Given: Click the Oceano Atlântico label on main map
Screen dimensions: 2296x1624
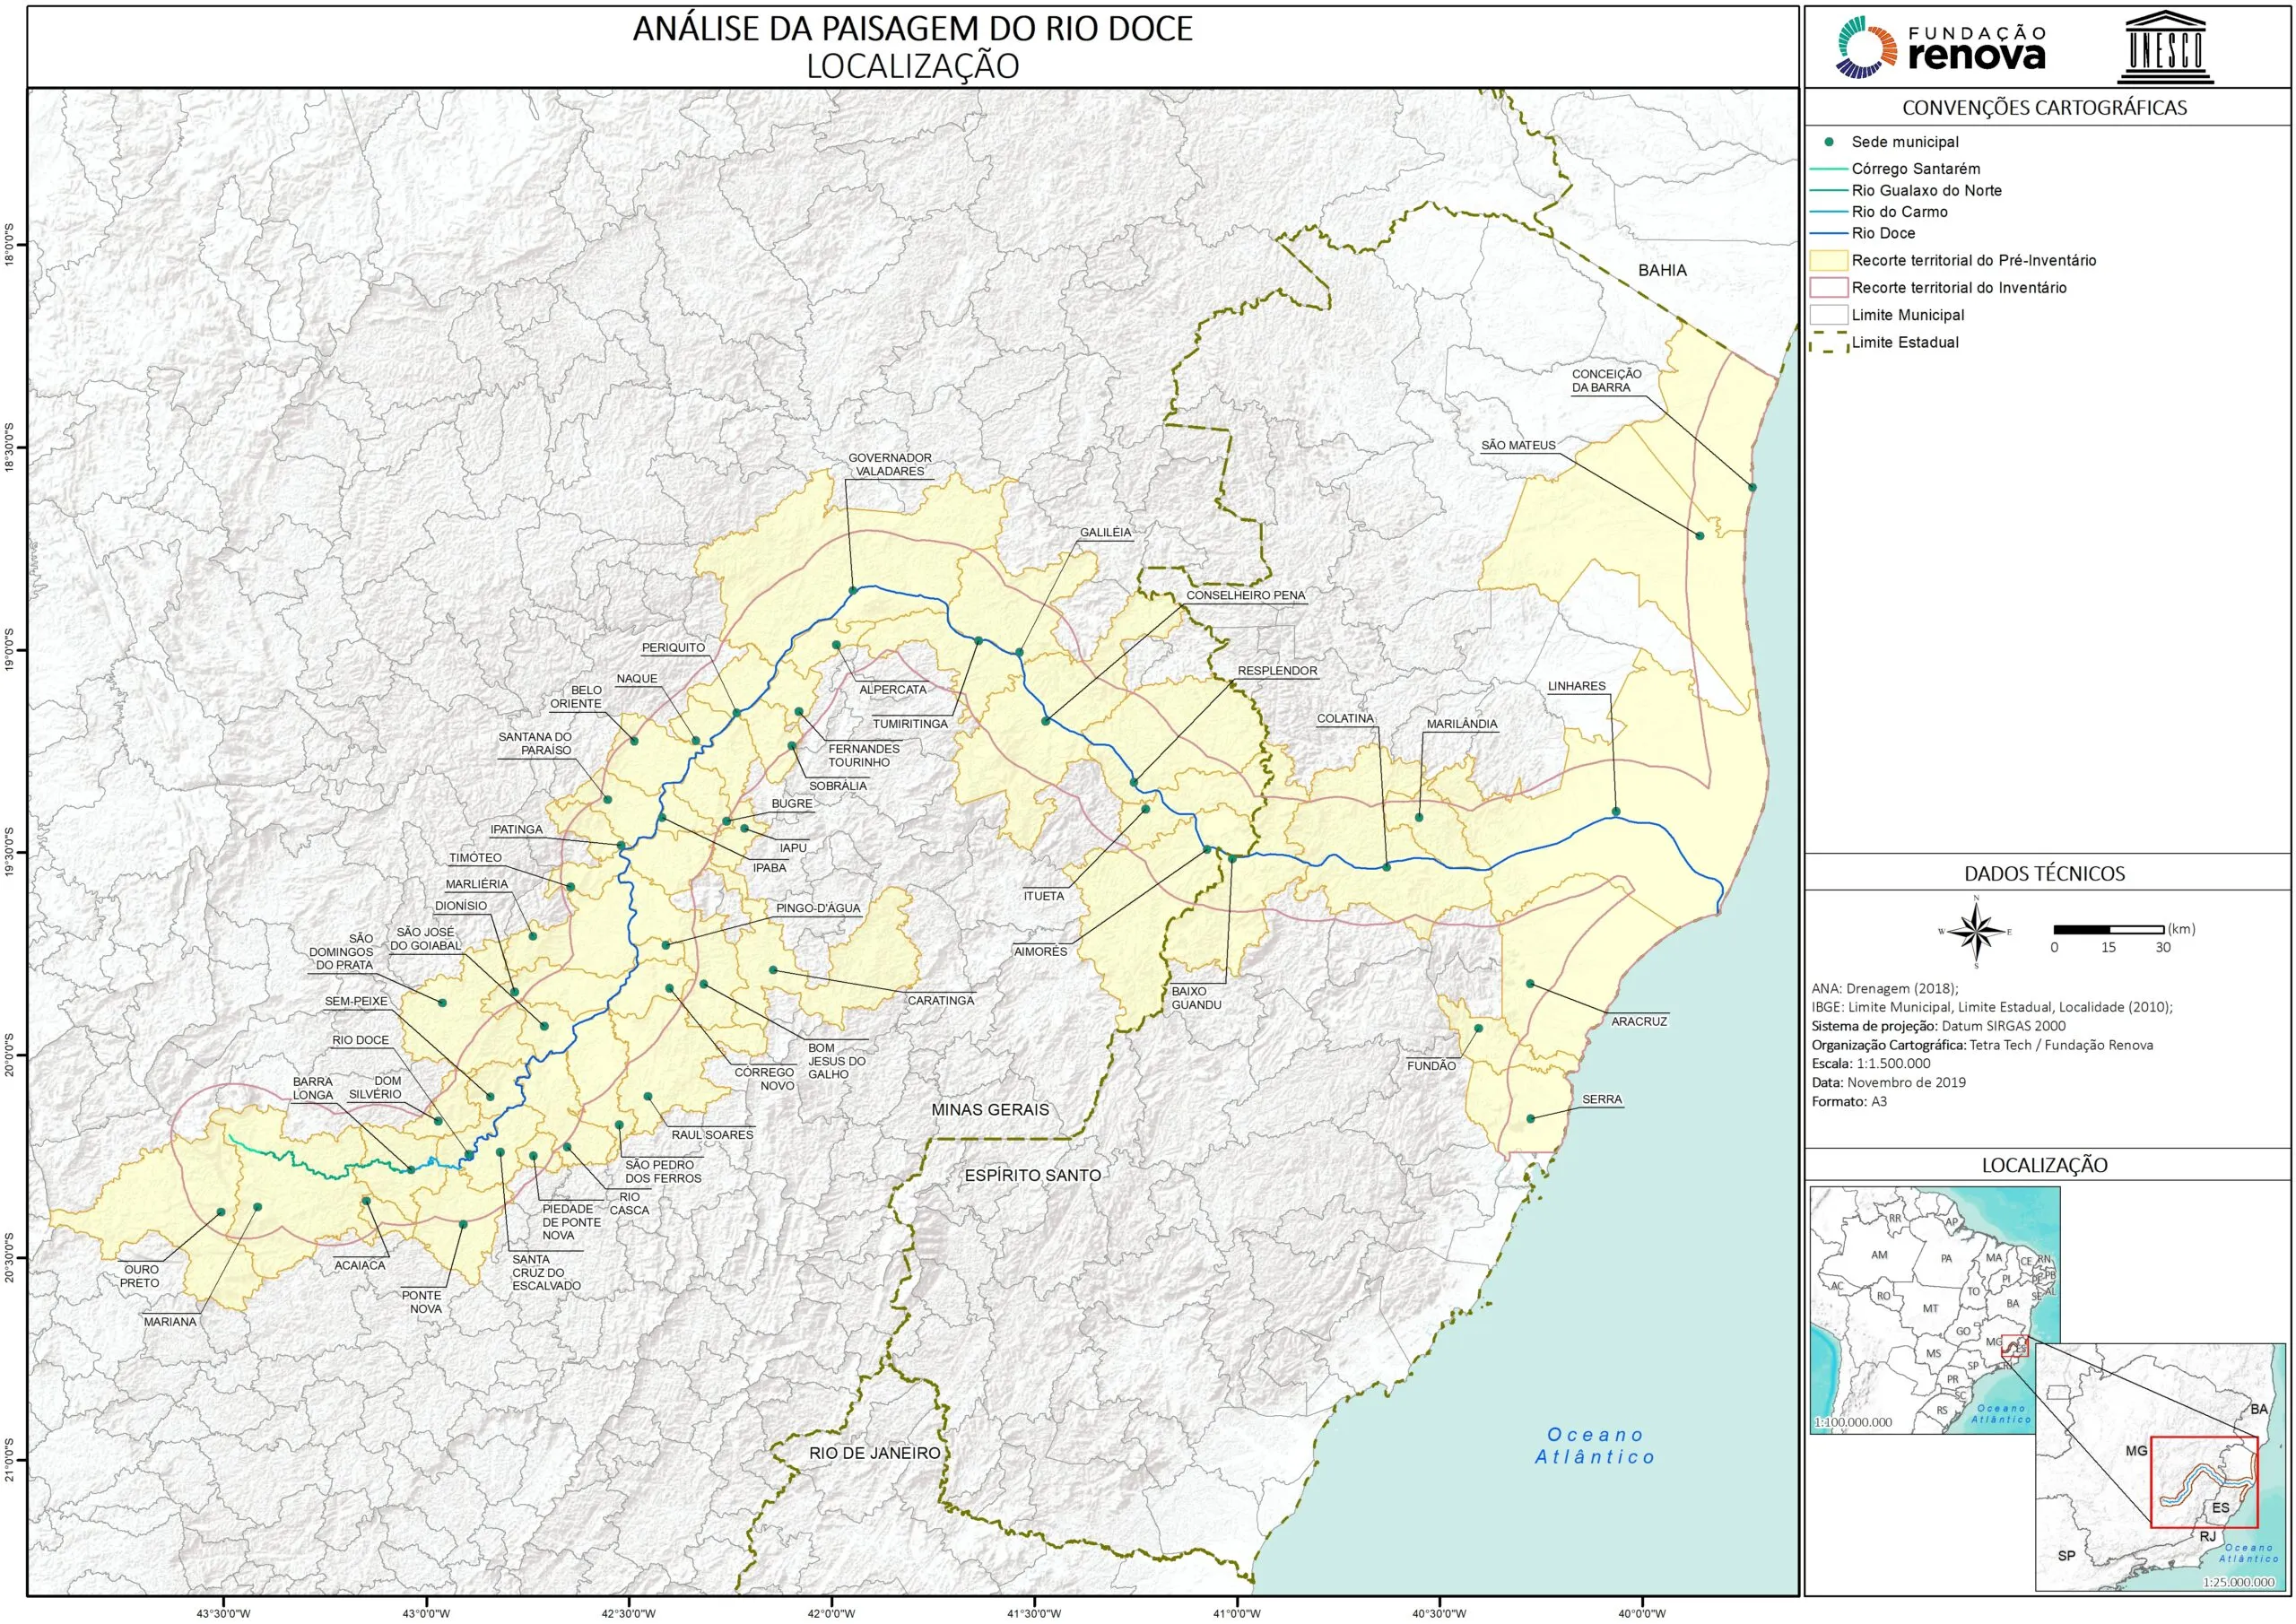Looking at the screenshot, I should [1595, 1446].
